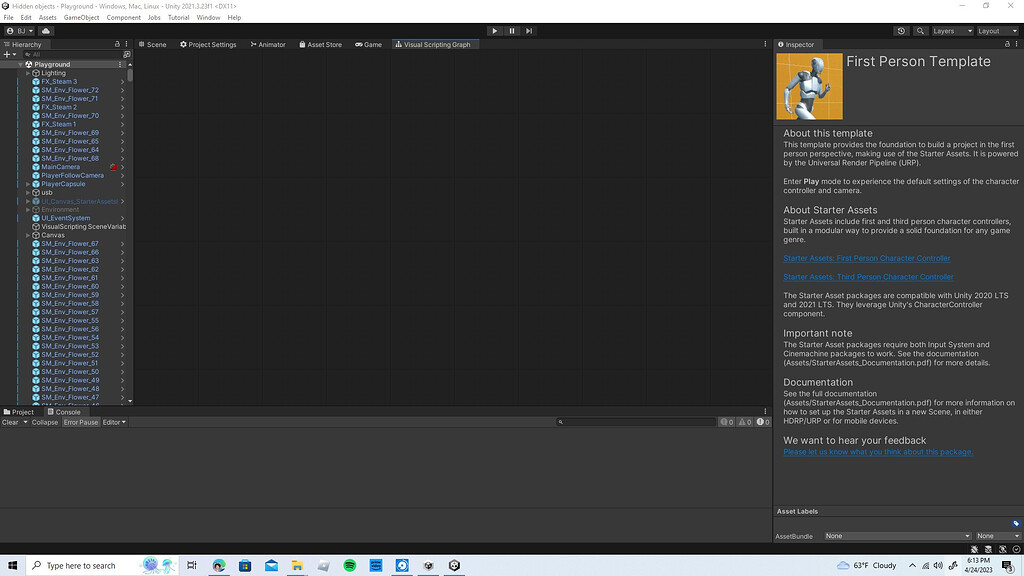The height and width of the screenshot is (576, 1024).
Task: Open the Layout dropdown
Action: [997, 30]
